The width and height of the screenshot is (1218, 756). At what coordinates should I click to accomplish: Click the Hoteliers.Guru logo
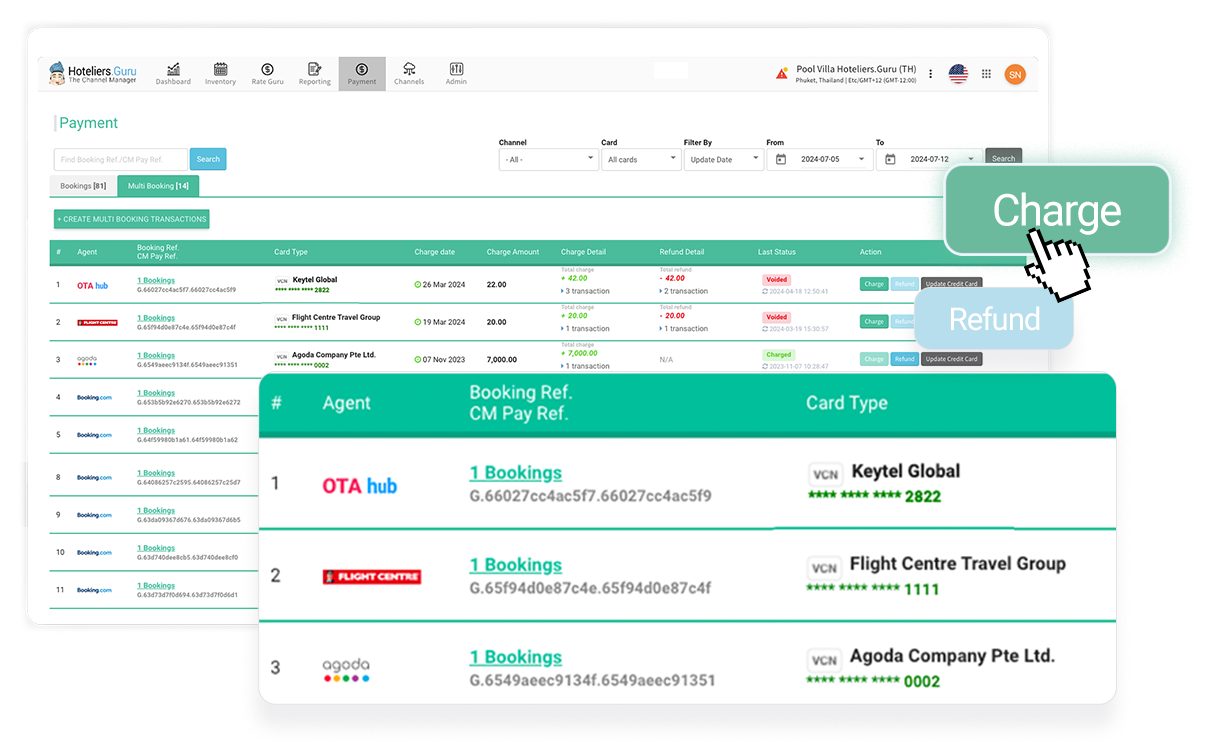coord(93,73)
